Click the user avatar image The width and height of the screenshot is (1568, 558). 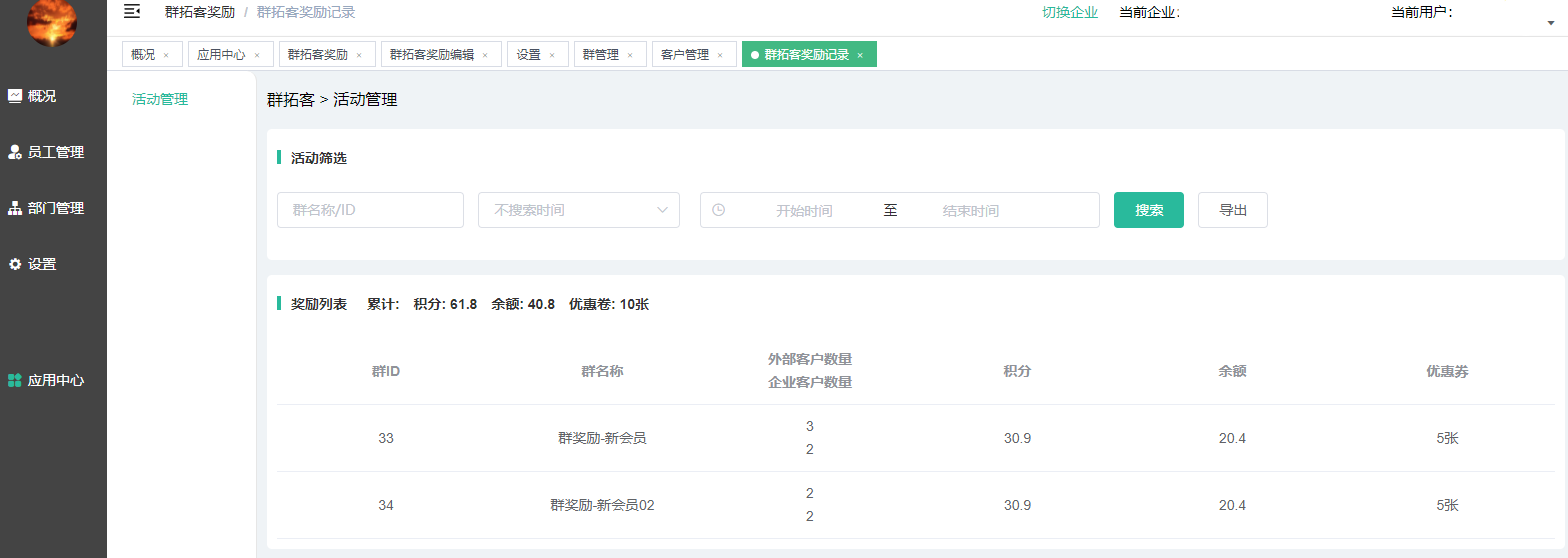(x=51, y=22)
